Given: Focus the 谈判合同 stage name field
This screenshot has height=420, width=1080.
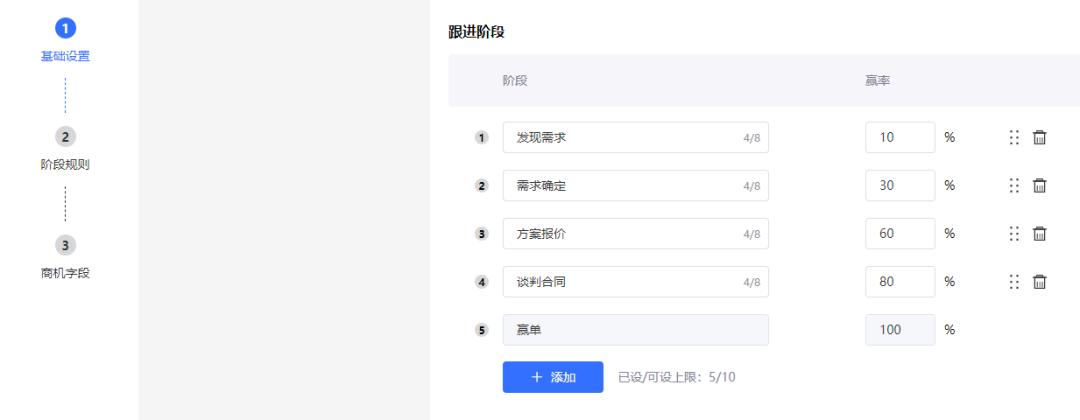Looking at the screenshot, I should point(636,282).
